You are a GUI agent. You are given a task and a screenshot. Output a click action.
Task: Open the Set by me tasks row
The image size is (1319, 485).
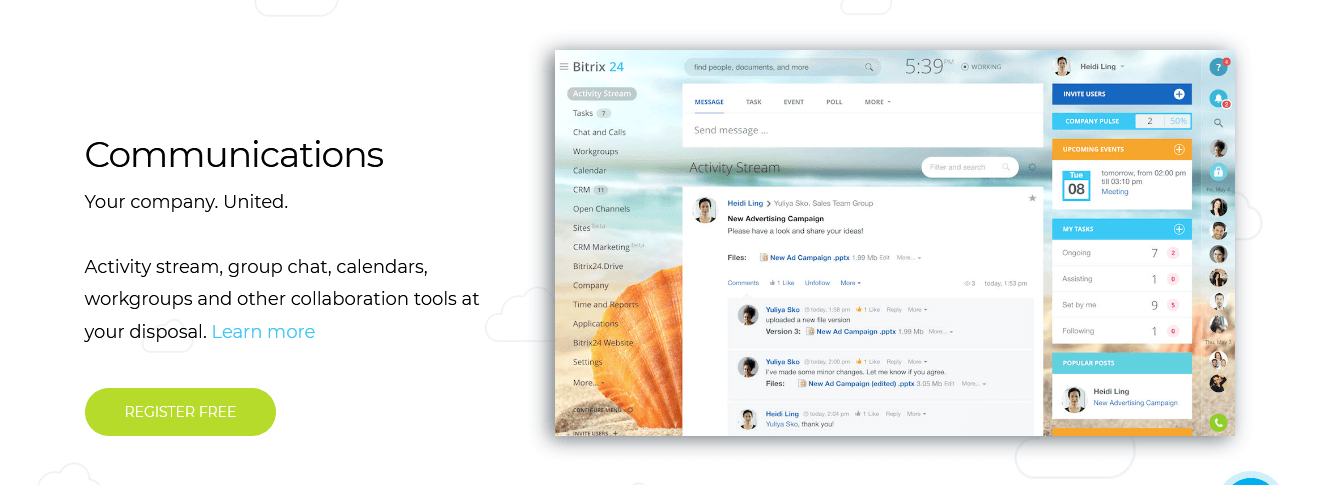pyautogui.click(x=1121, y=305)
